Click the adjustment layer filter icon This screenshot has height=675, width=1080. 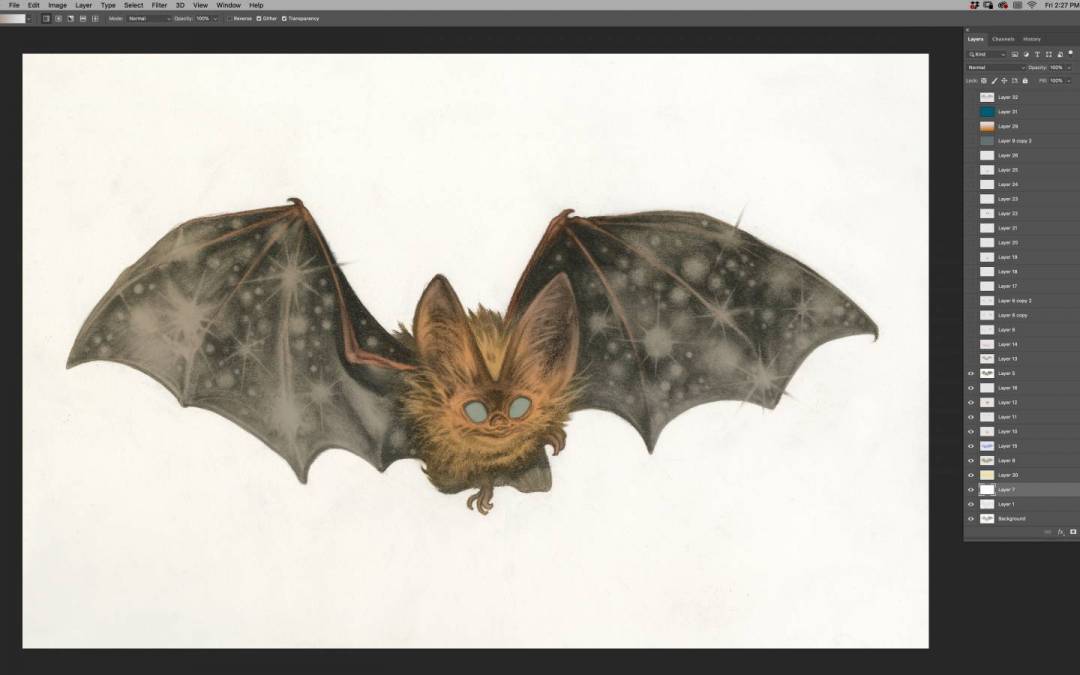click(1026, 54)
